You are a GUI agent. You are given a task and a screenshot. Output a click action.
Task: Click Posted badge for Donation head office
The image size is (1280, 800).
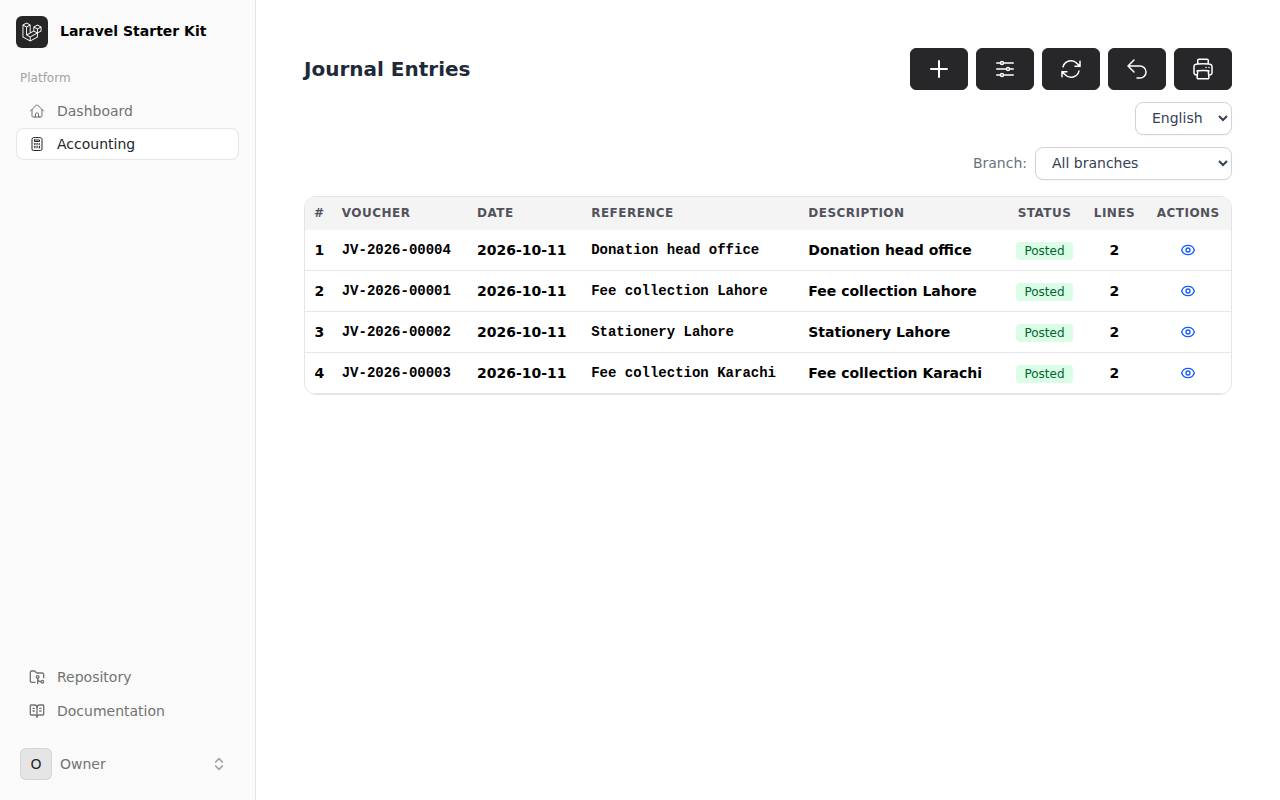click(x=1044, y=251)
